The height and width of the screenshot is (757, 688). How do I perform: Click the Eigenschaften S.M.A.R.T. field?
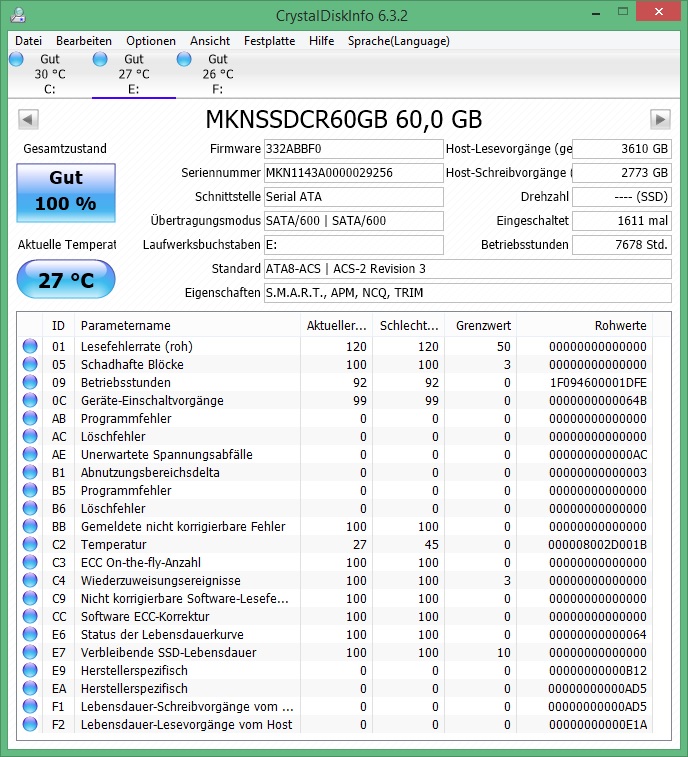(467, 293)
